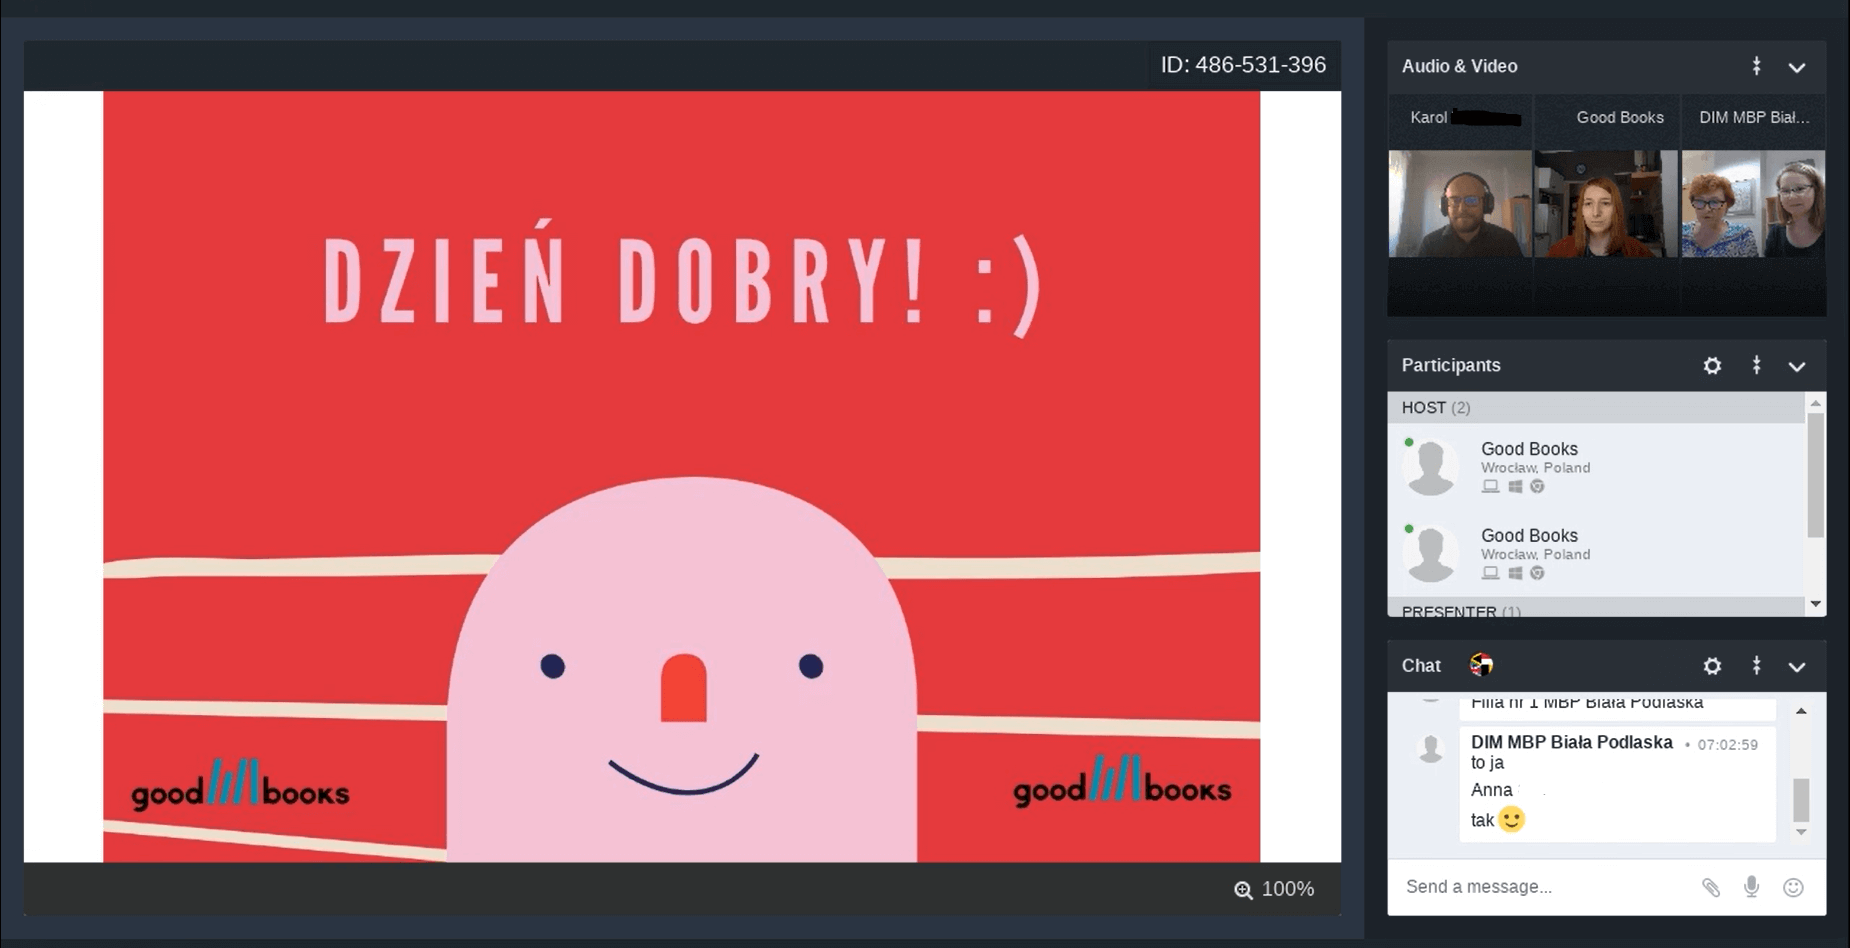This screenshot has height=948, width=1850.
Task: Click the HOST (2) group header
Action: [x=1596, y=407]
